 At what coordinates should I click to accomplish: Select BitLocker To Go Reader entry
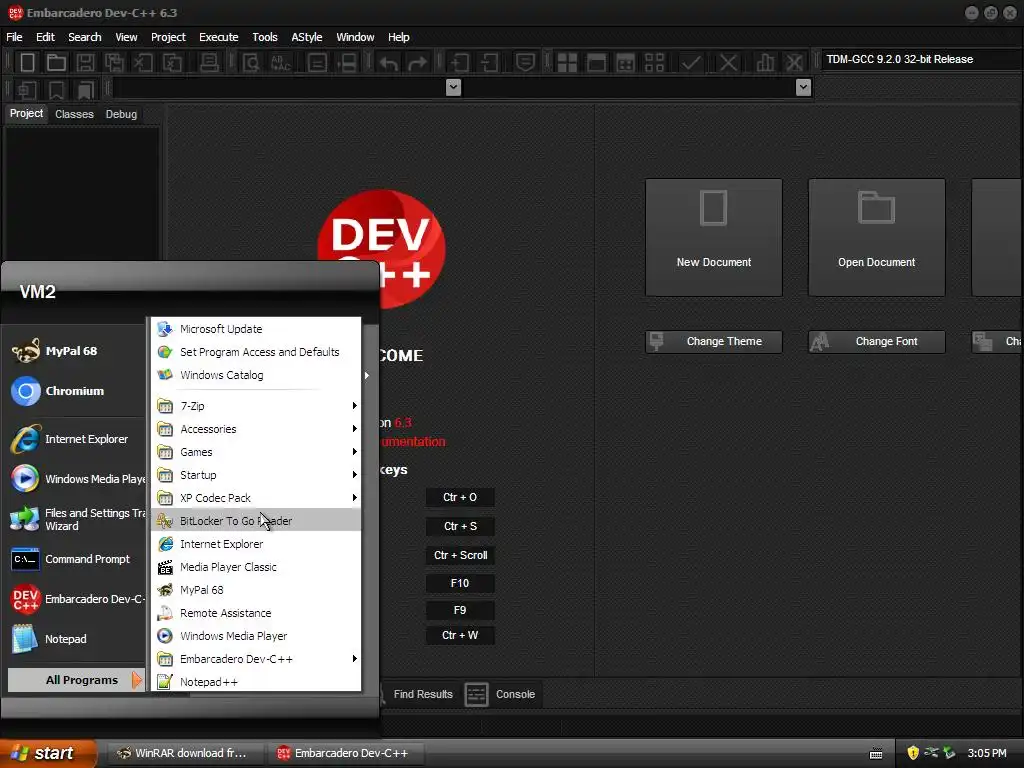coord(256,520)
